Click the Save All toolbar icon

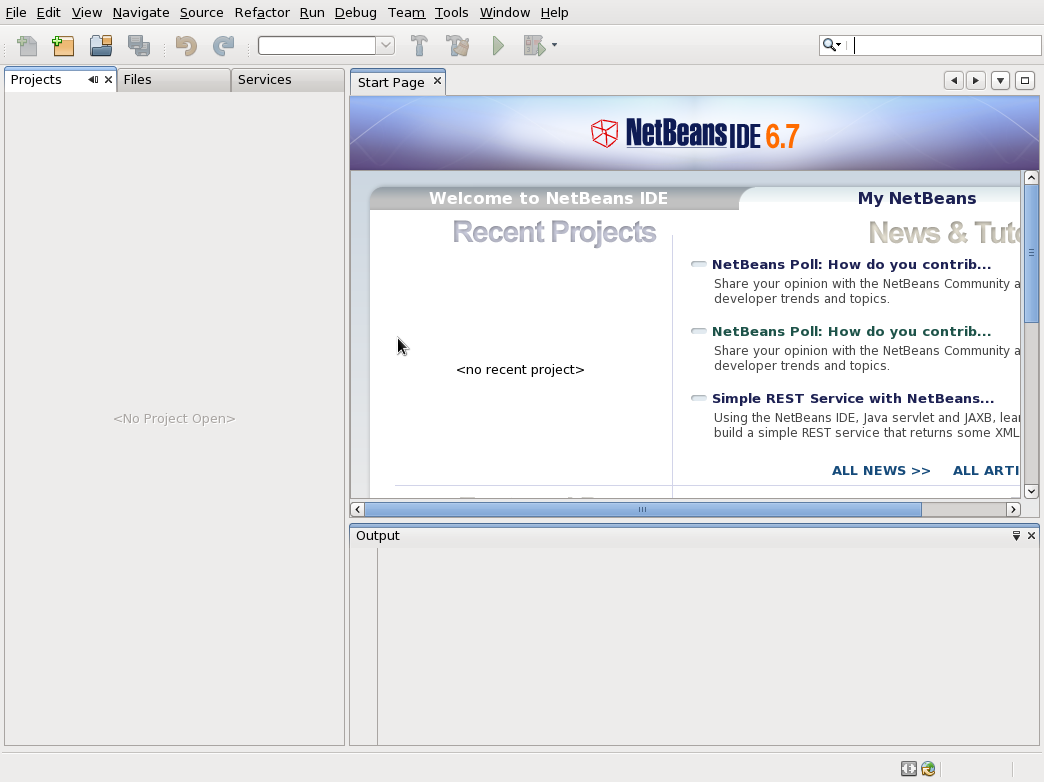coord(138,45)
